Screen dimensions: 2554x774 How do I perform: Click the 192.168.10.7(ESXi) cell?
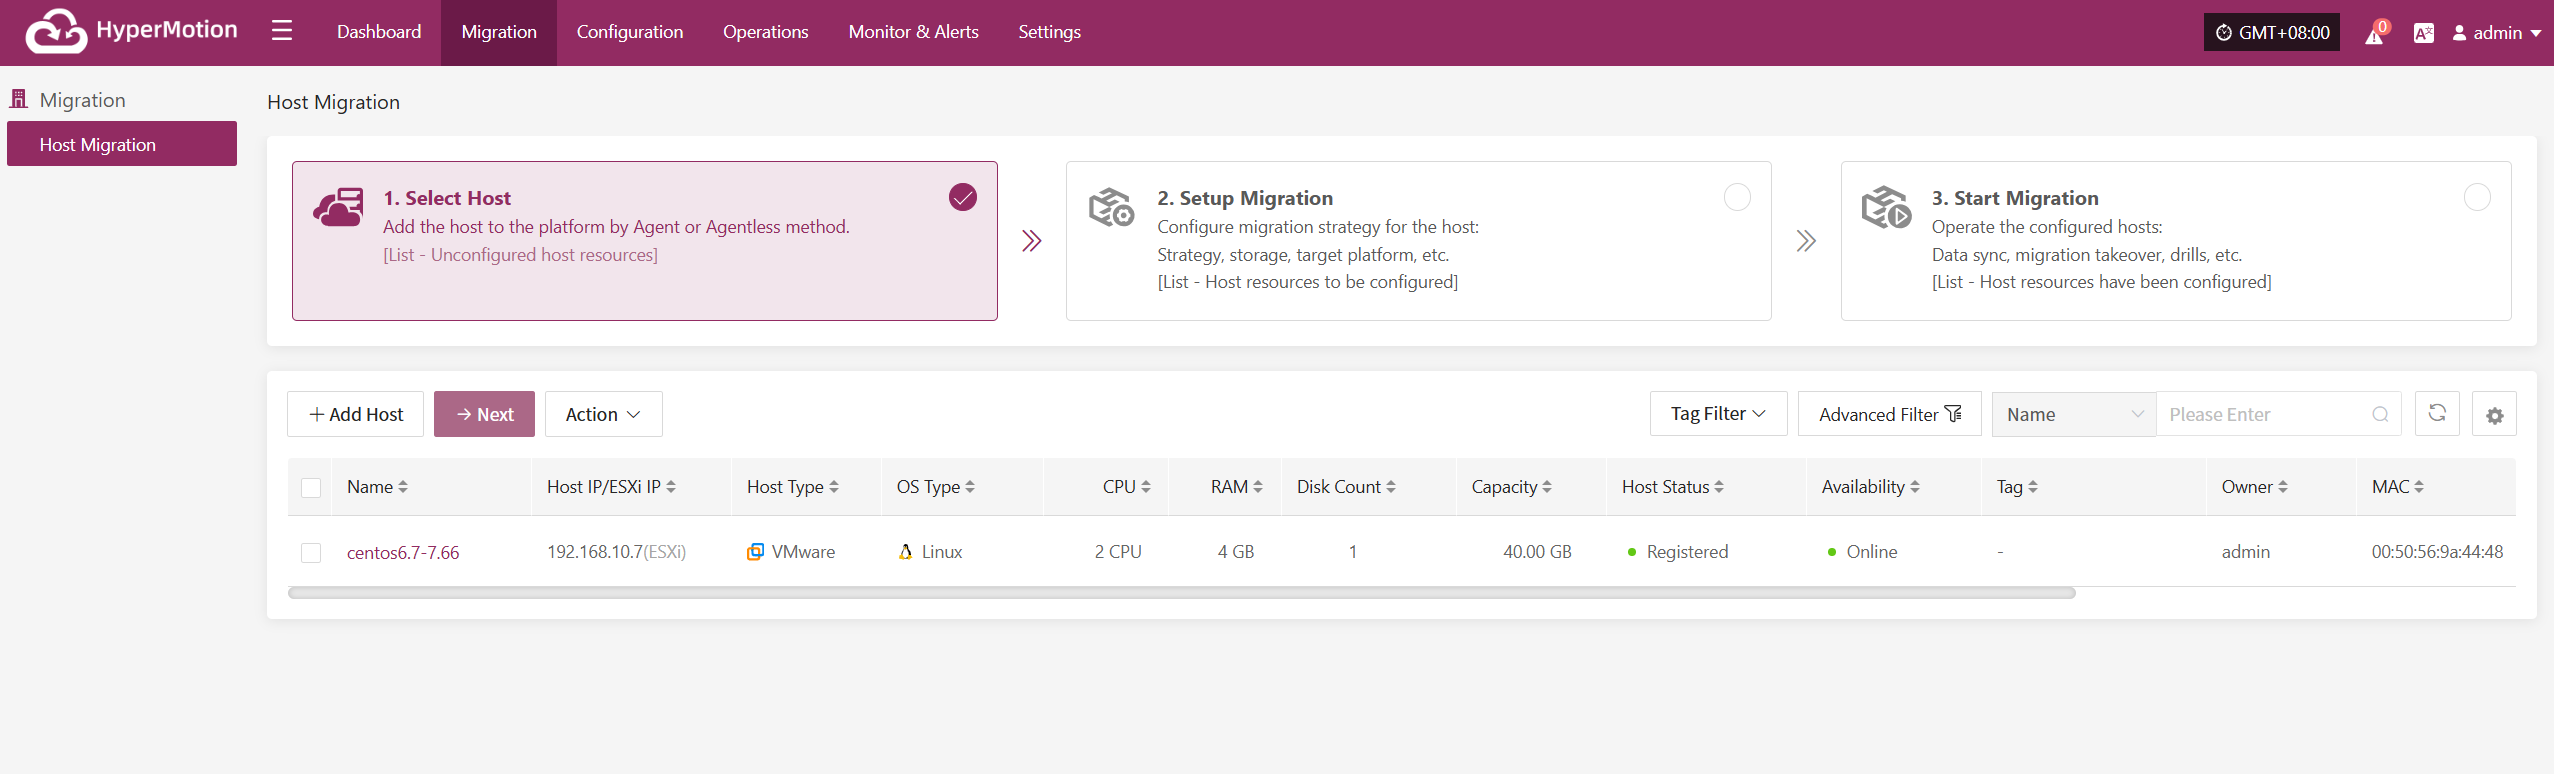[x=616, y=552]
